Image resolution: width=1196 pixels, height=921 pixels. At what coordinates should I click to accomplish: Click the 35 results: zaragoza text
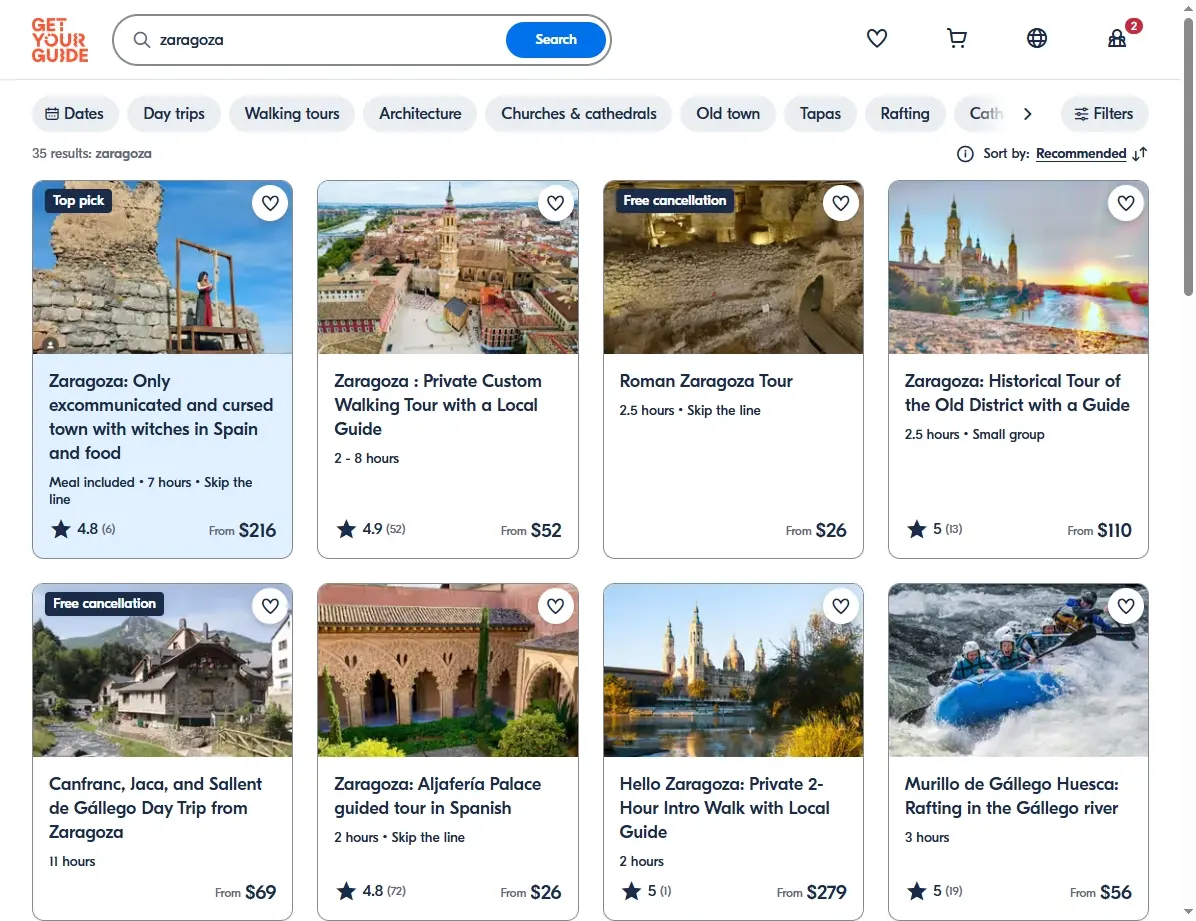point(92,153)
